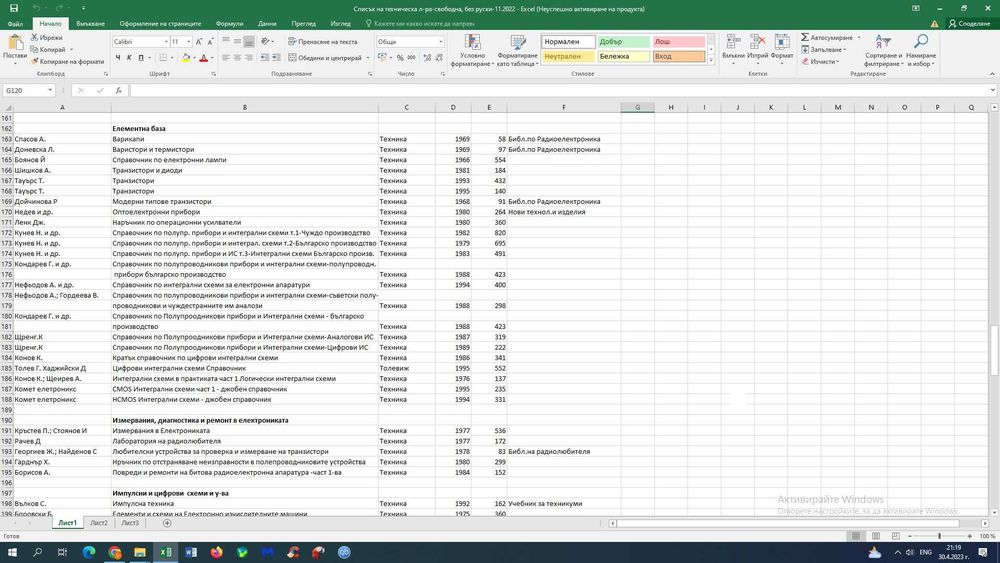
Task: Click the Delete cells (Изтрий) icon
Action: (x=758, y=42)
